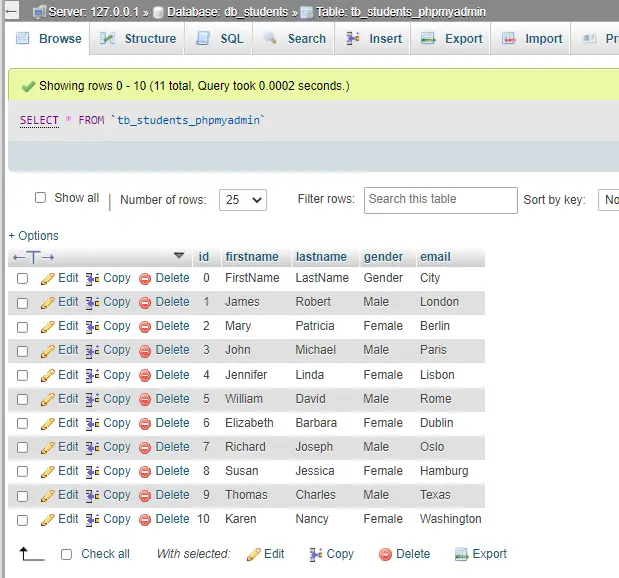Click the Delete link for Susan row

[172, 471]
